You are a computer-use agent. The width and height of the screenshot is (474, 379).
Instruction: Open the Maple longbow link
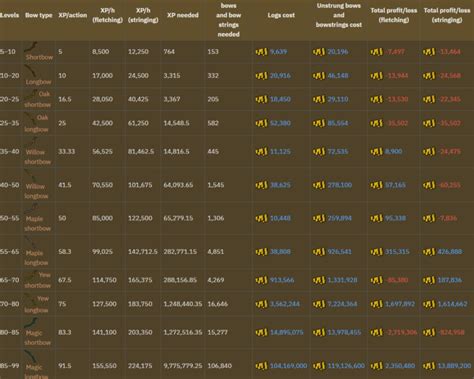(x=36, y=258)
